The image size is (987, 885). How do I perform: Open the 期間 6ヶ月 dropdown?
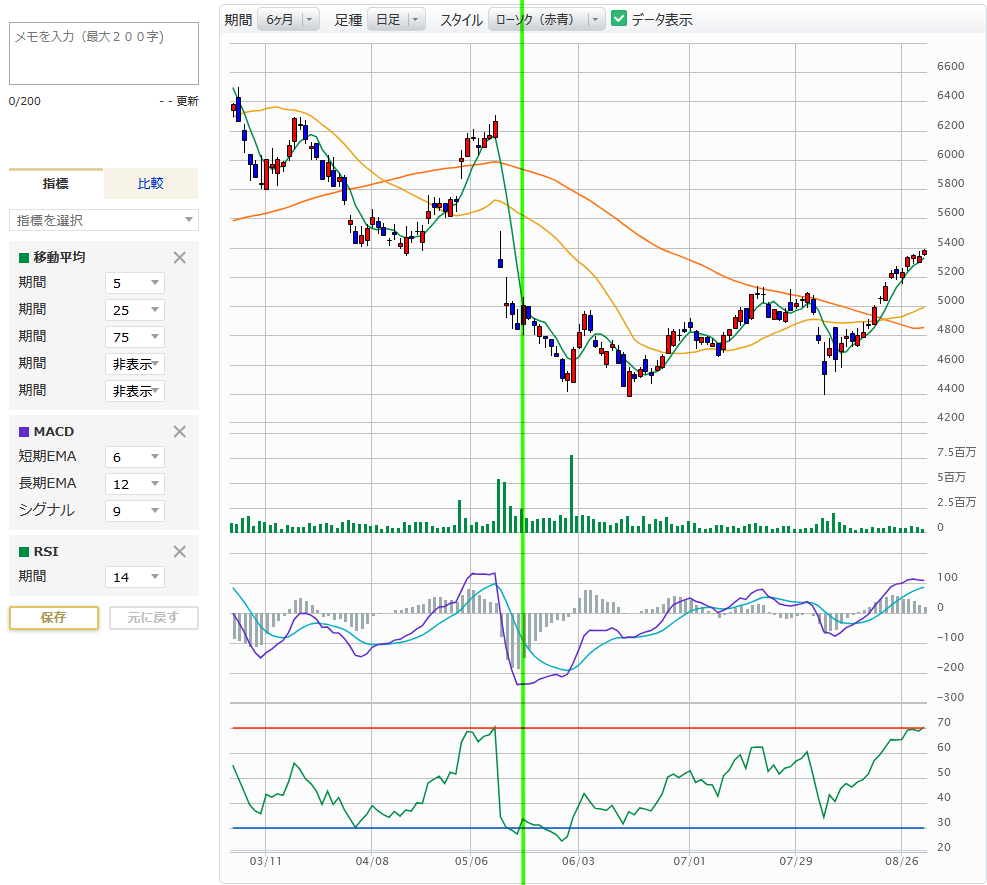(x=288, y=19)
